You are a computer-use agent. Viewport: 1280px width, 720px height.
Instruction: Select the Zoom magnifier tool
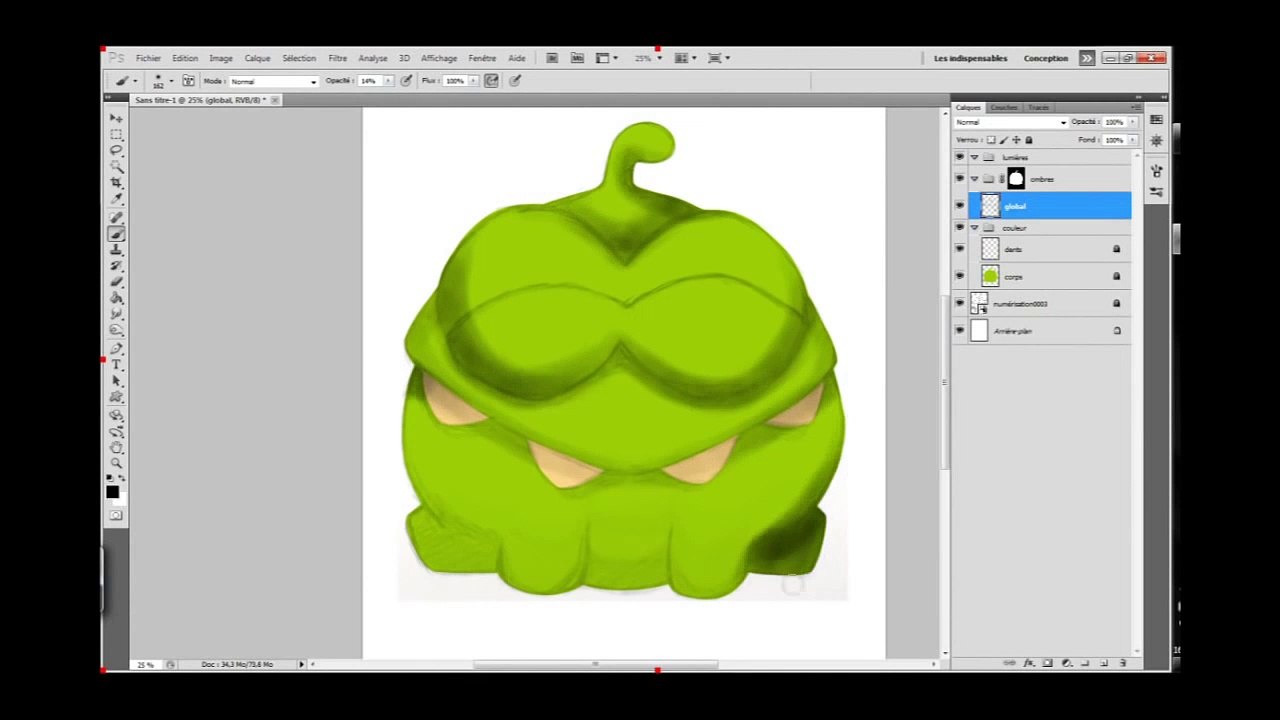pyautogui.click(x=116, y=463)
